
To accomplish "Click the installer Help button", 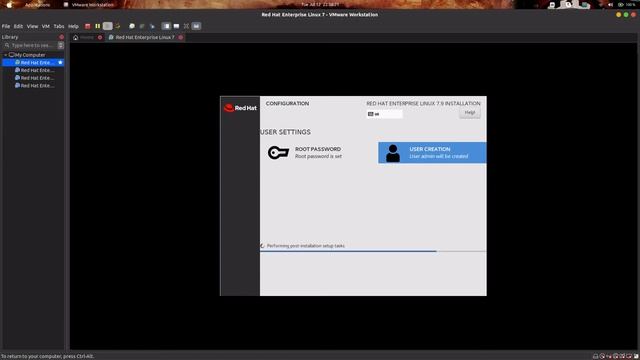I will tap(470, 113).
